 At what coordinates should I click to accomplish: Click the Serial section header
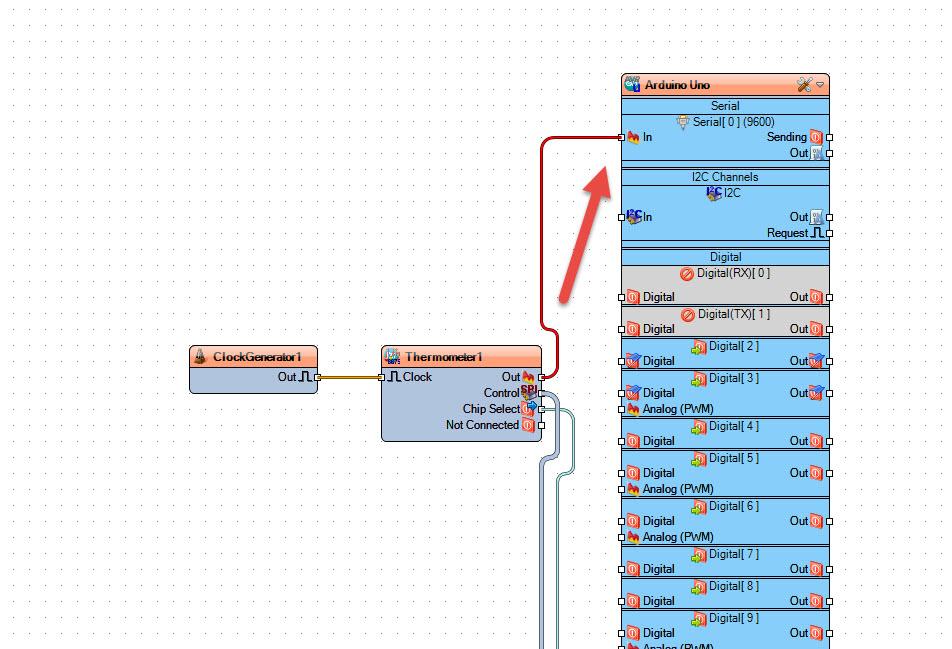click(726, 106)
